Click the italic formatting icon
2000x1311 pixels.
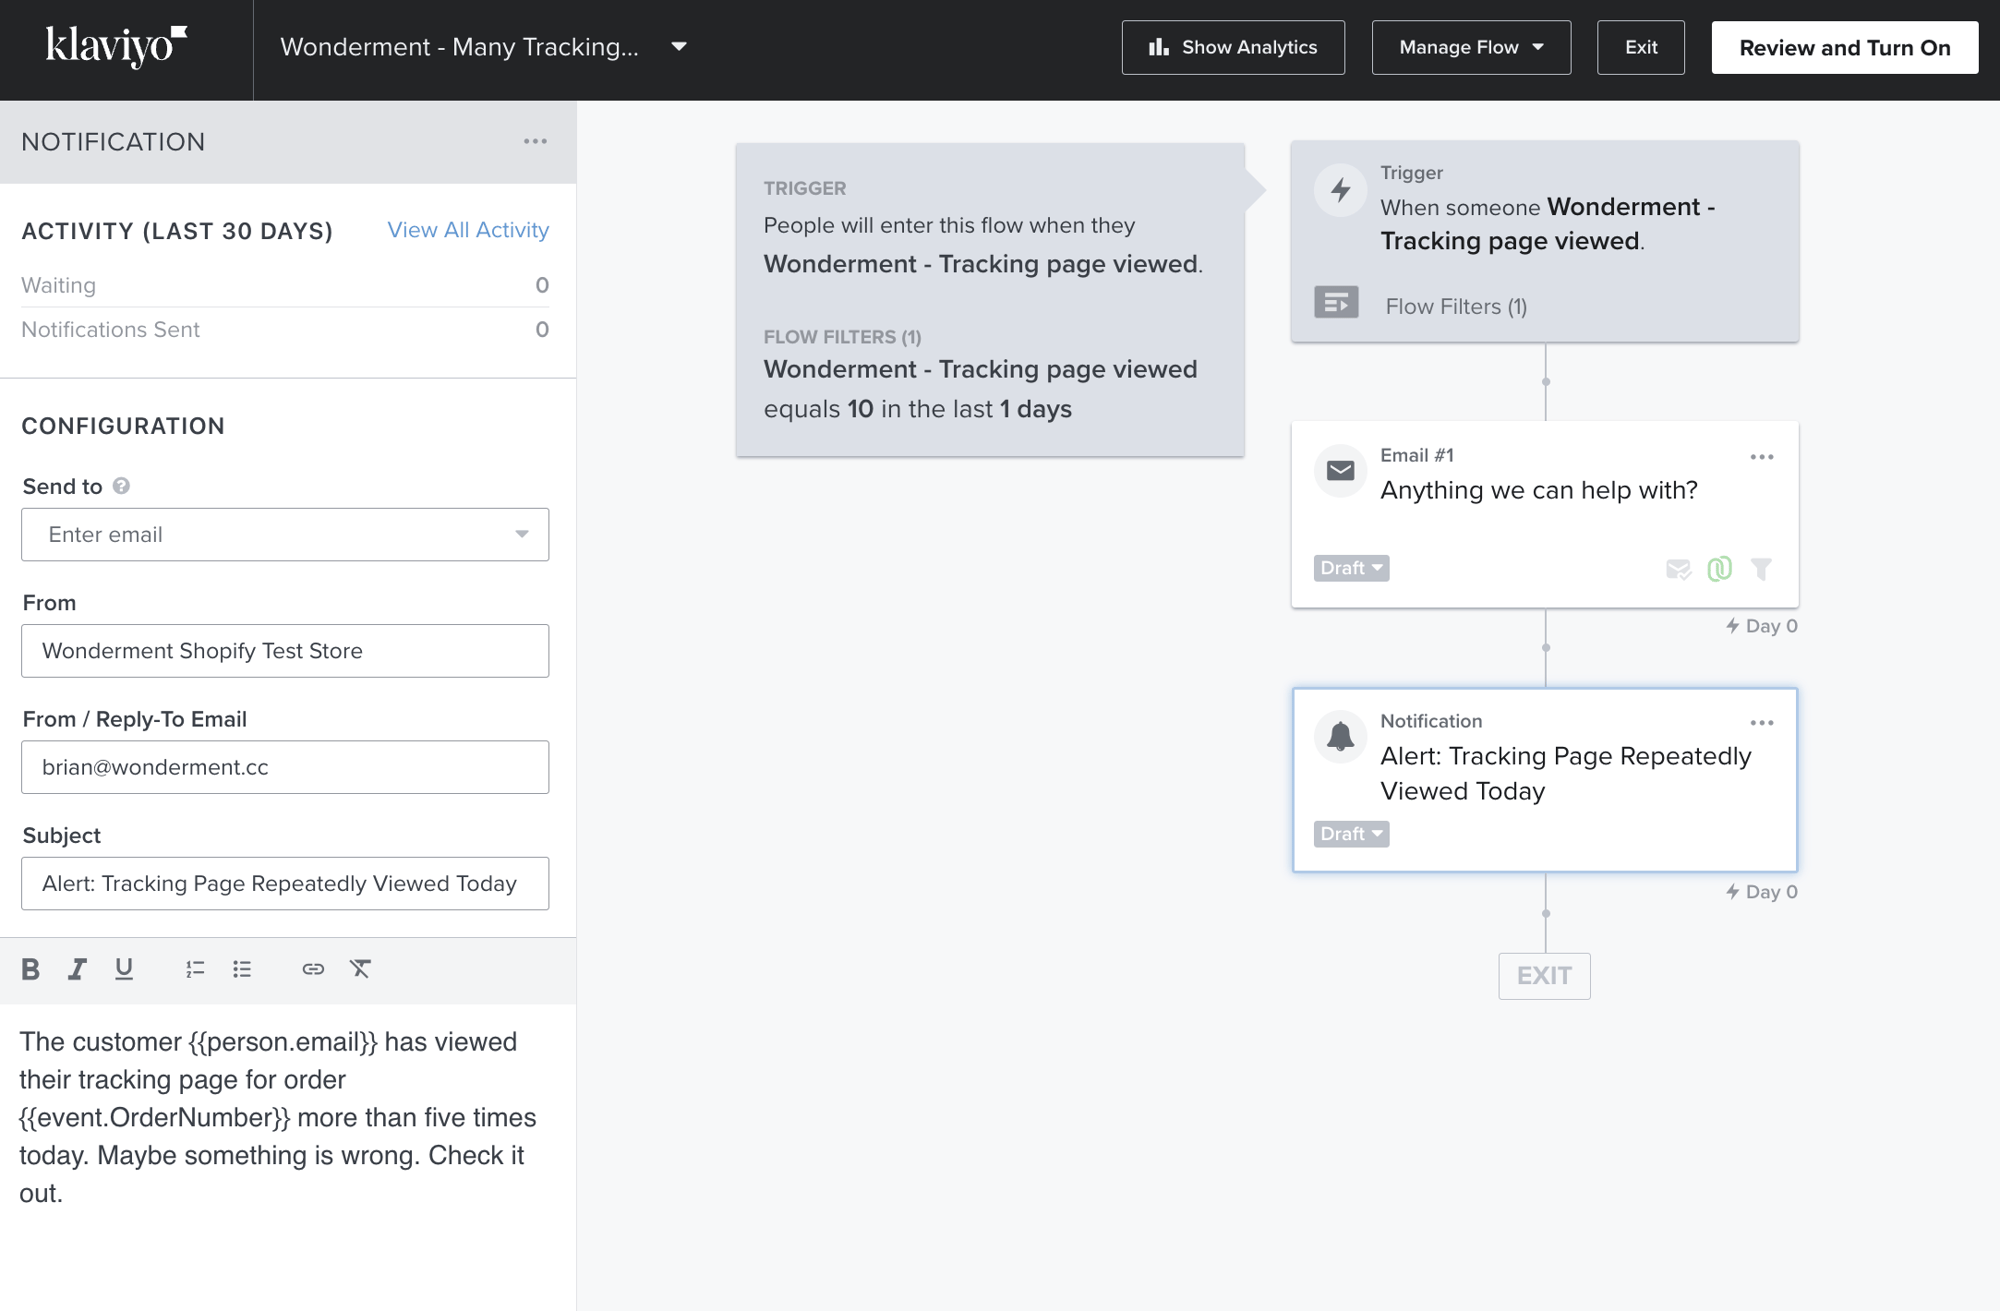pos(76,969)
